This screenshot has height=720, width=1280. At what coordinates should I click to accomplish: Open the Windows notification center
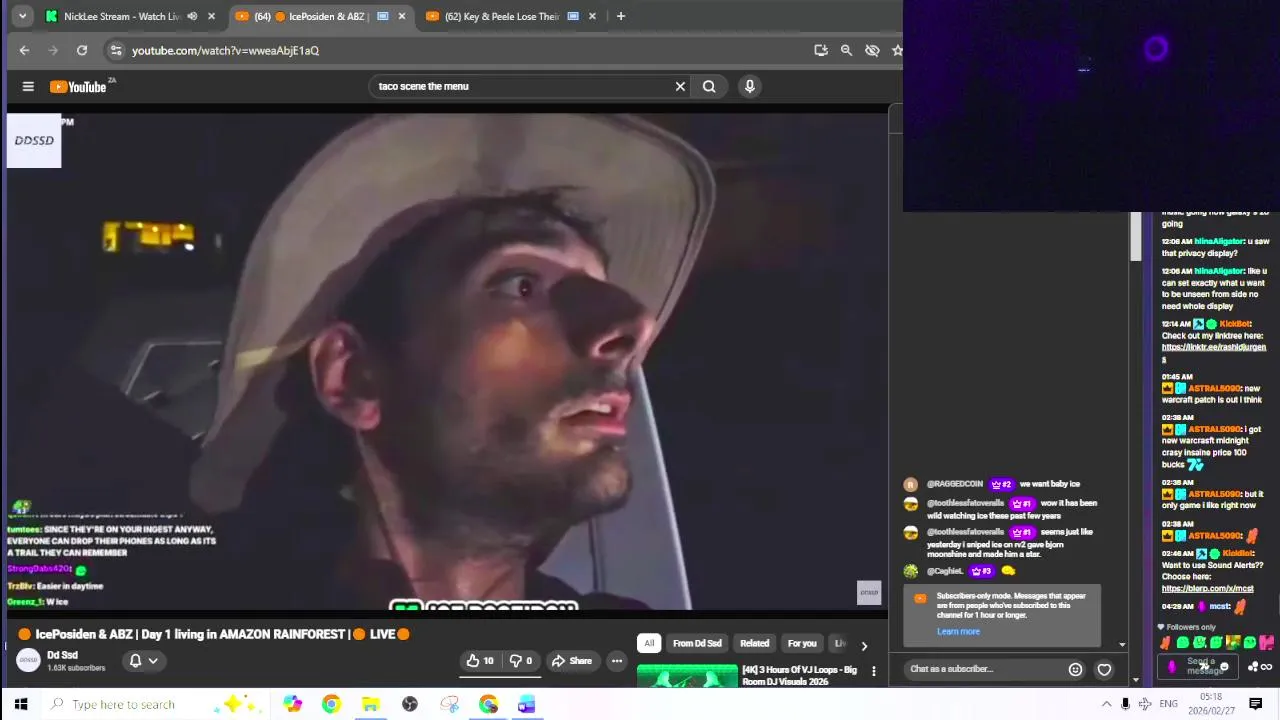pos(1256,704)
